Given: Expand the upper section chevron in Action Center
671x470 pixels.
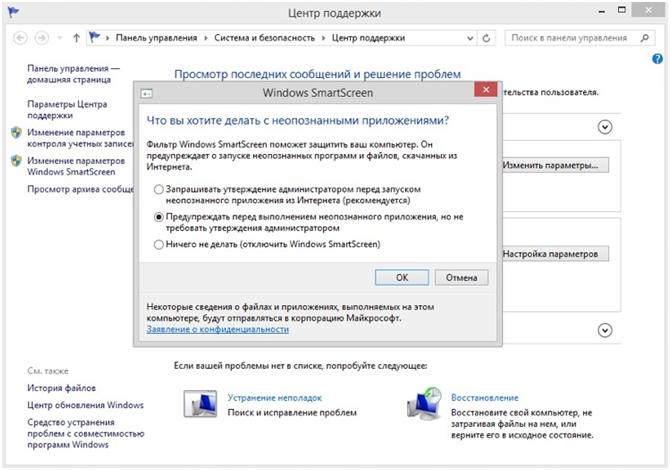Looking at the screenshot, I should (605, 127).
